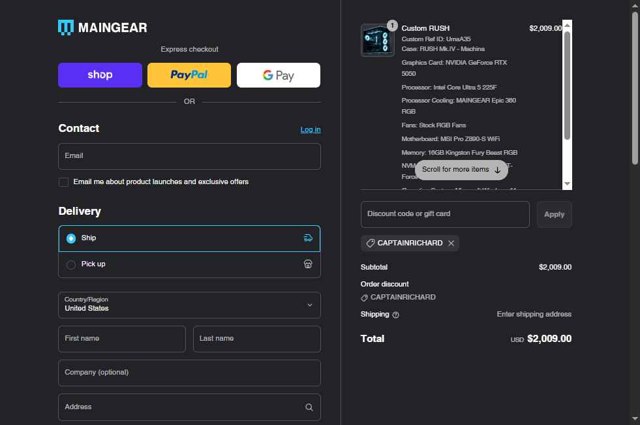Screen dimensions: 640x425
Task: Click the $2,009.00 item price
Action: [x=545, y=28]
